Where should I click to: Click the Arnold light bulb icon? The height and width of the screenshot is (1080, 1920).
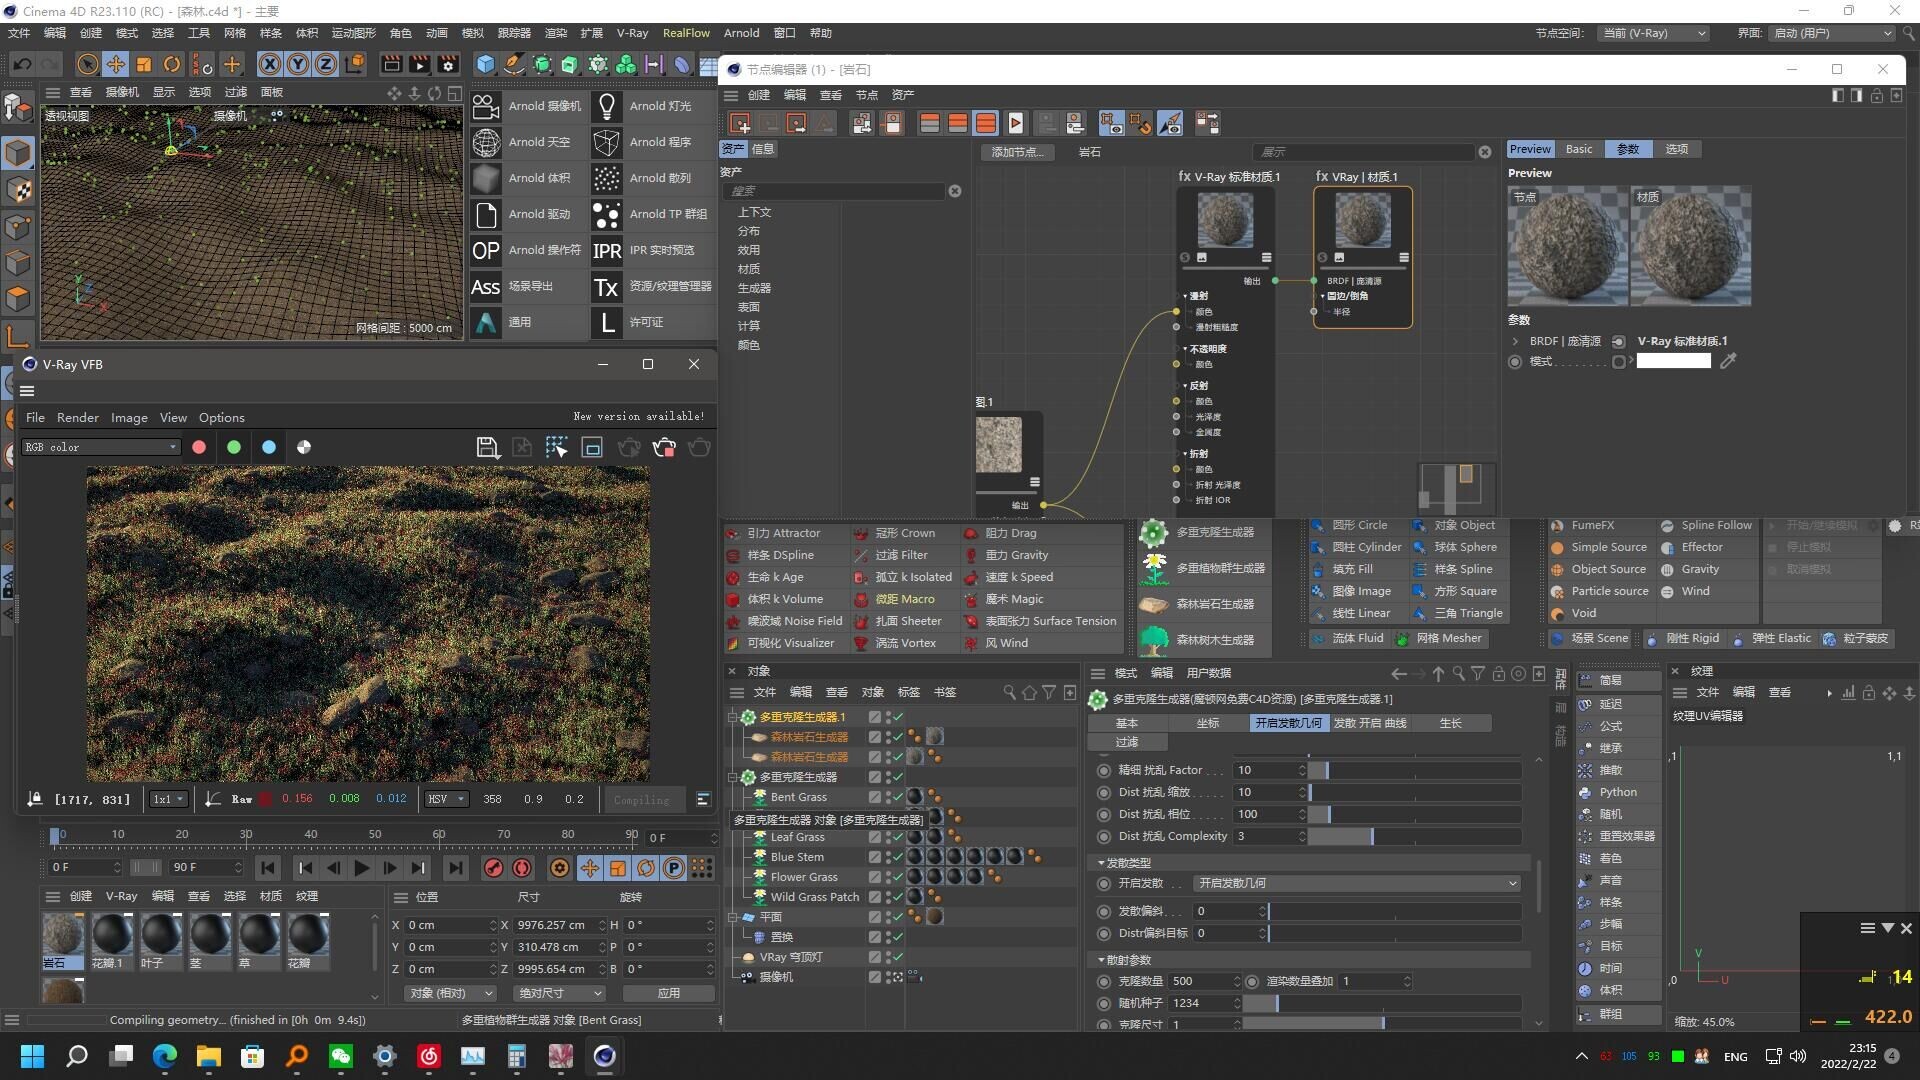tap(606, 106)
